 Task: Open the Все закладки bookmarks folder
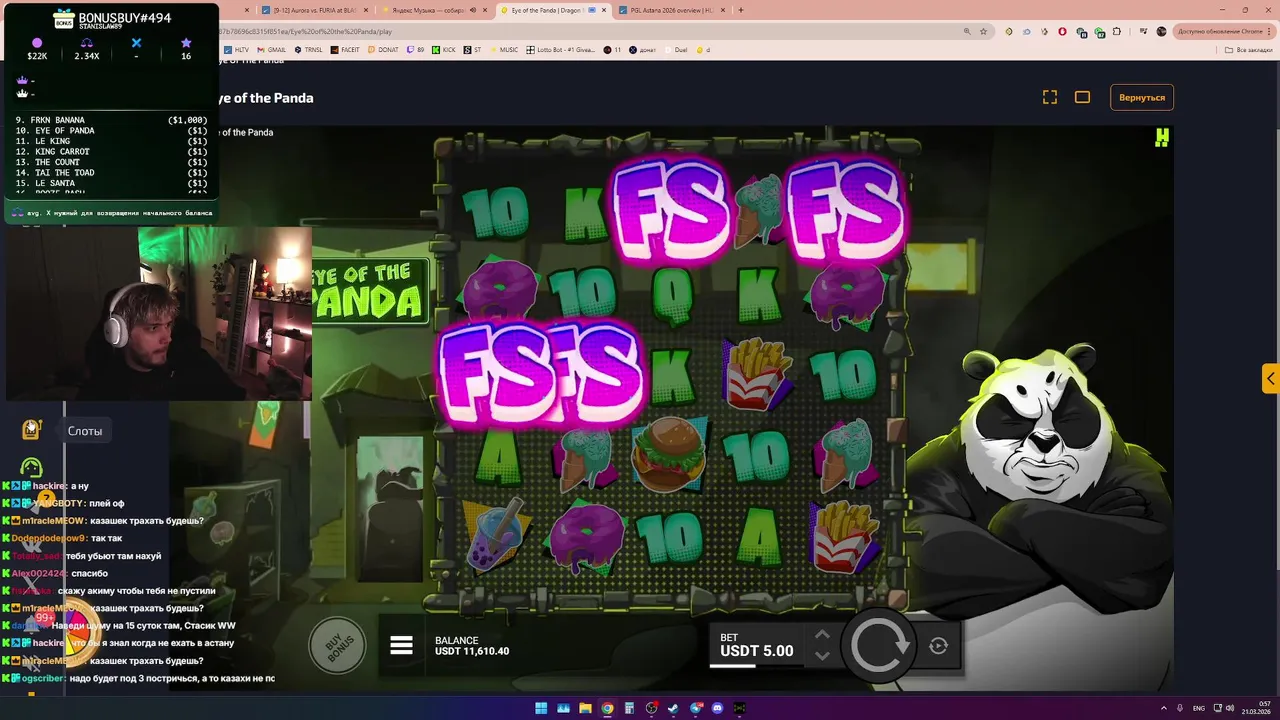click(1249, 49)
